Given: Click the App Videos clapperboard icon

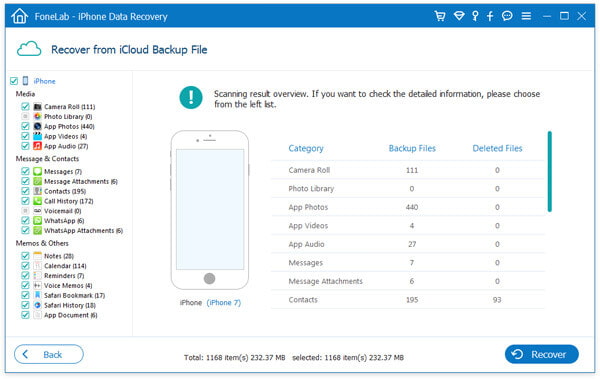Looking at the screenshot, I should (37, 136).
